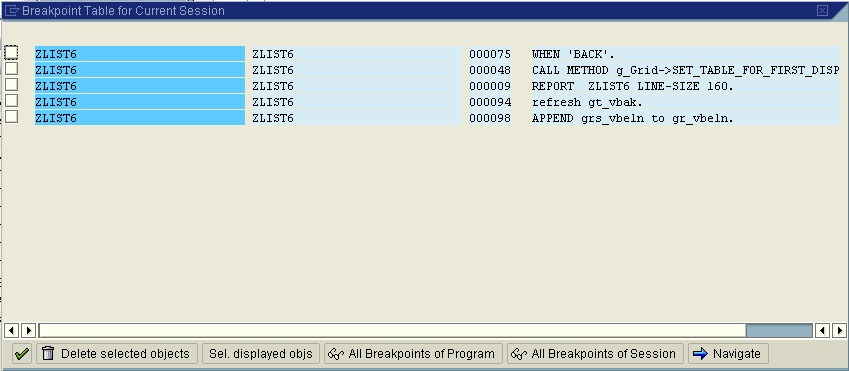The width and height of the screenshot is (849, 371).
Task: Click the dialog title bar window icon
Action: click(x=11, y=10)
